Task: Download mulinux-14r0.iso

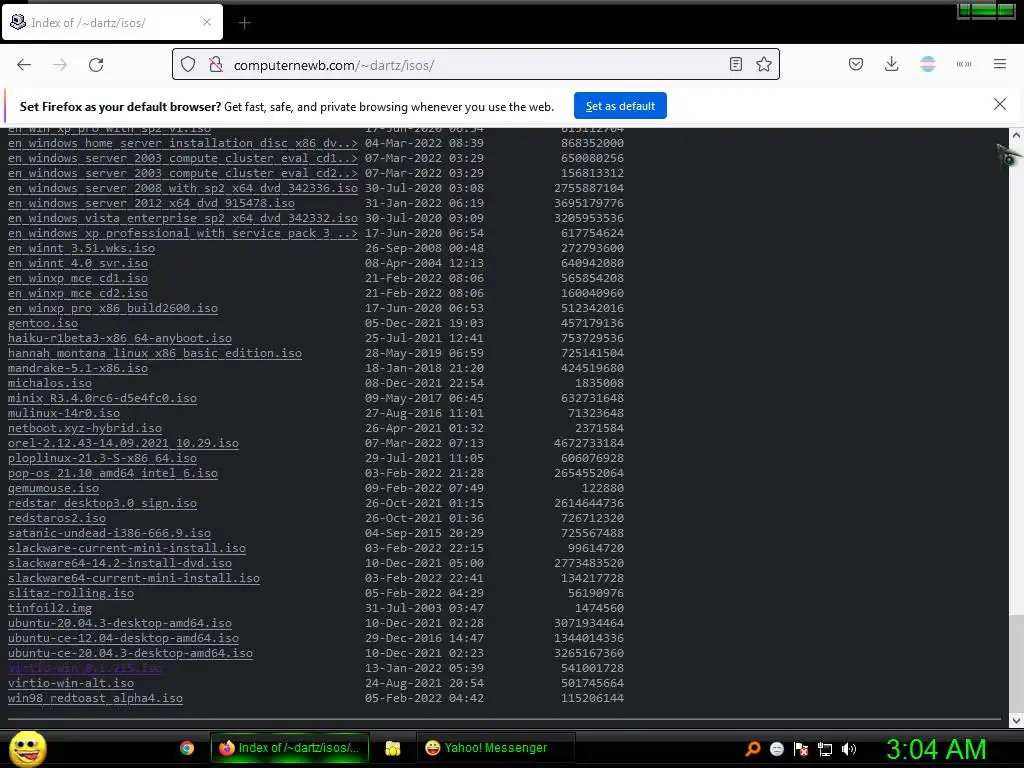Action: click(64, 413)
